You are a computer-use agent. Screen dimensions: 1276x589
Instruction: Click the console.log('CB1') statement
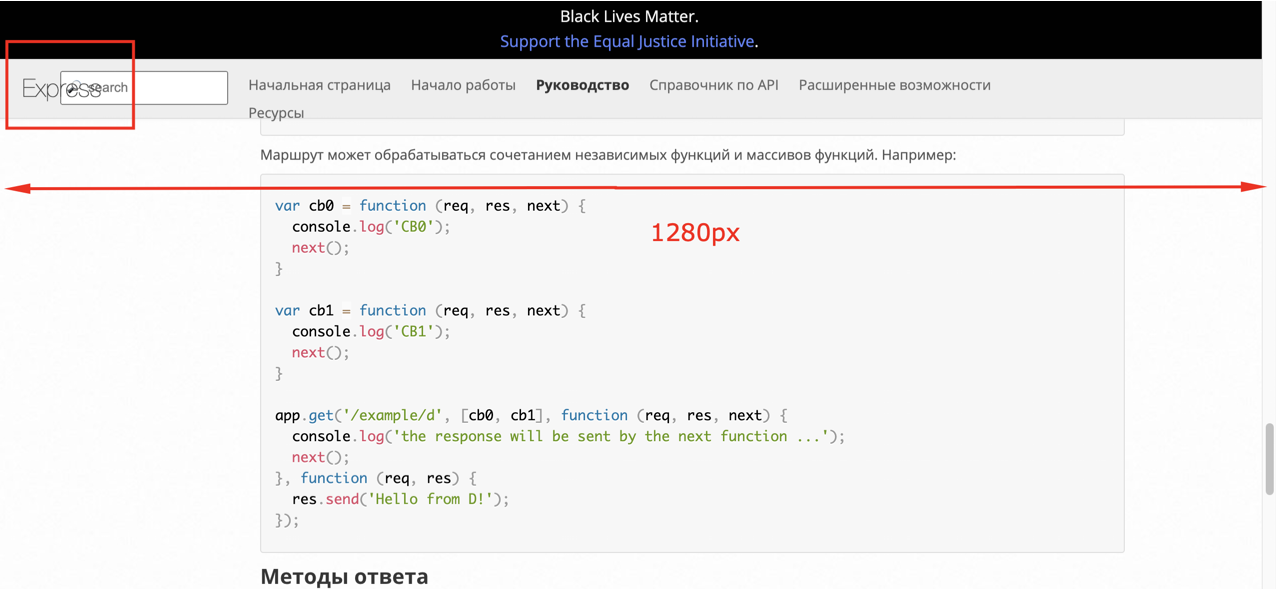[x=370, y=331]
